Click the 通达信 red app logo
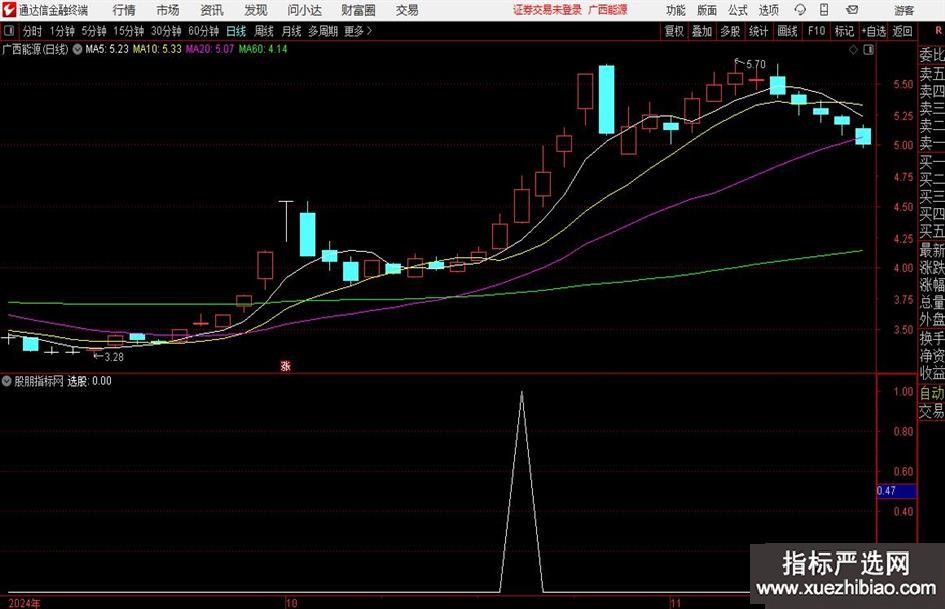Viewport: 945px width, 609px height. pyautogui.click(x=9, y=10)
